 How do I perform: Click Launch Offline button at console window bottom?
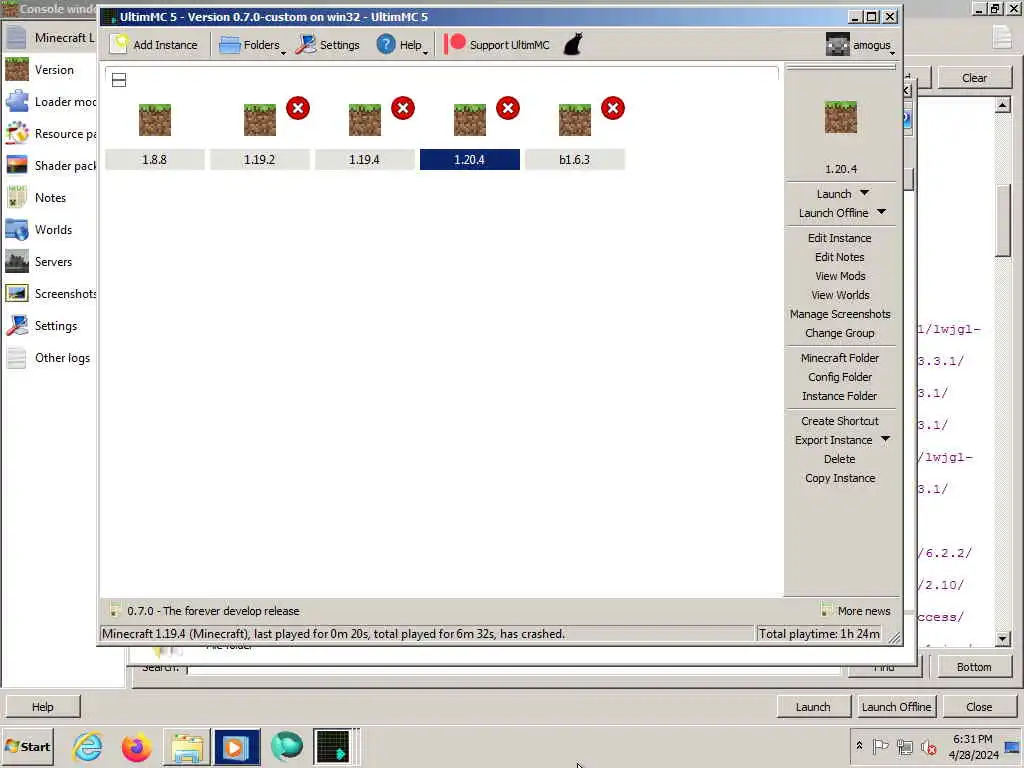point(896,707)
